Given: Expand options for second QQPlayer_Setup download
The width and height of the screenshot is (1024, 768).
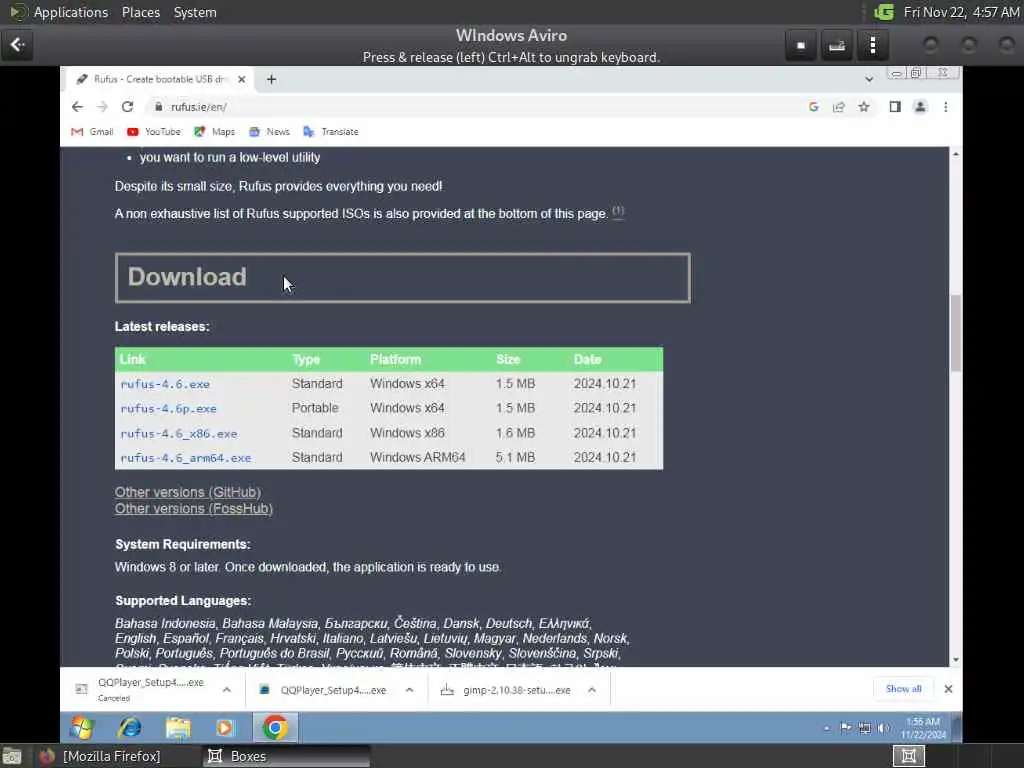Looking at the screenshot, I should pyautogui.click(x=409, y=690).
